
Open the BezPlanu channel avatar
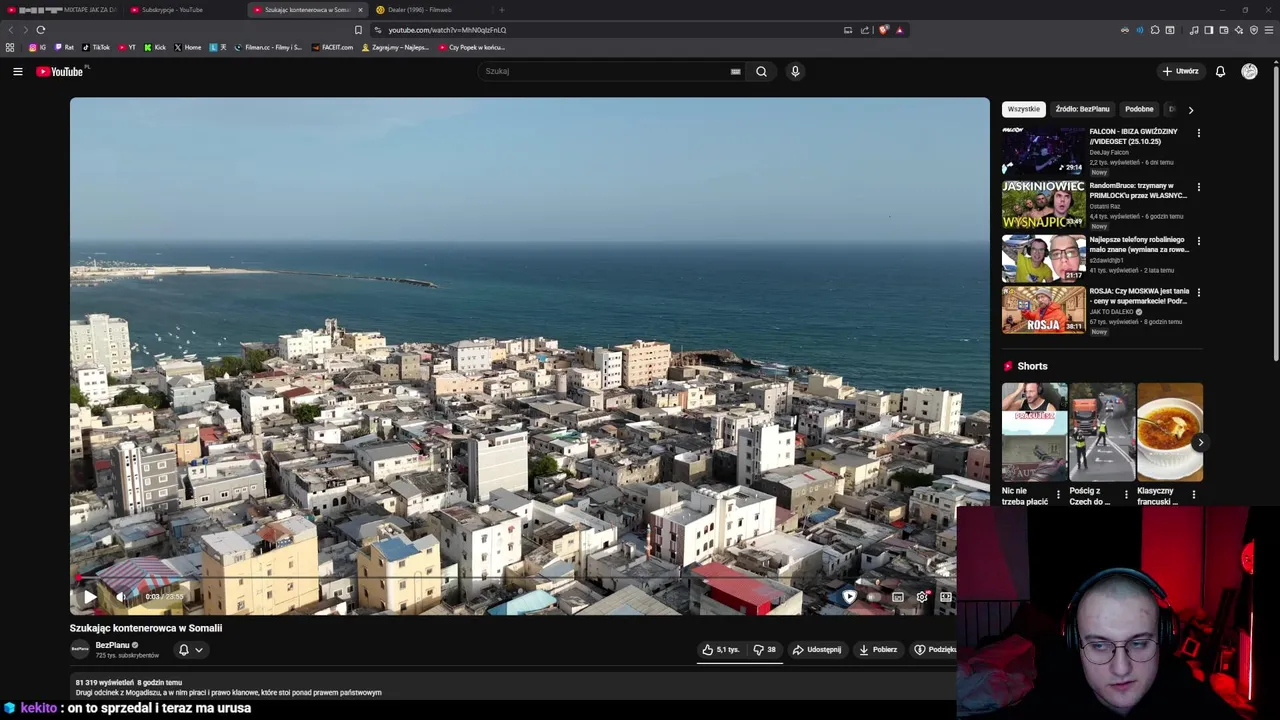80,649
